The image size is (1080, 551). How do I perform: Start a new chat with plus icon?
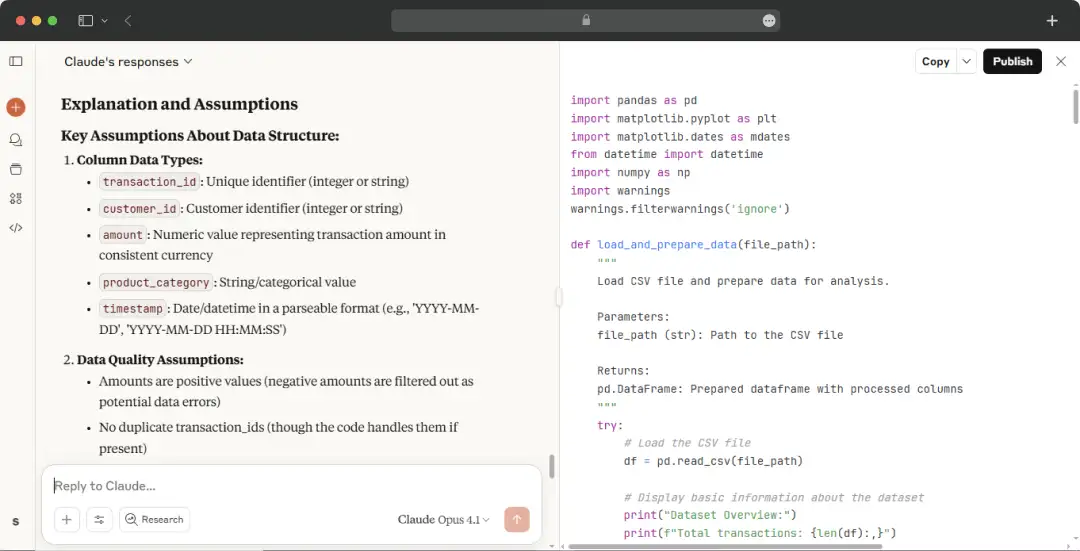(16, 107)
